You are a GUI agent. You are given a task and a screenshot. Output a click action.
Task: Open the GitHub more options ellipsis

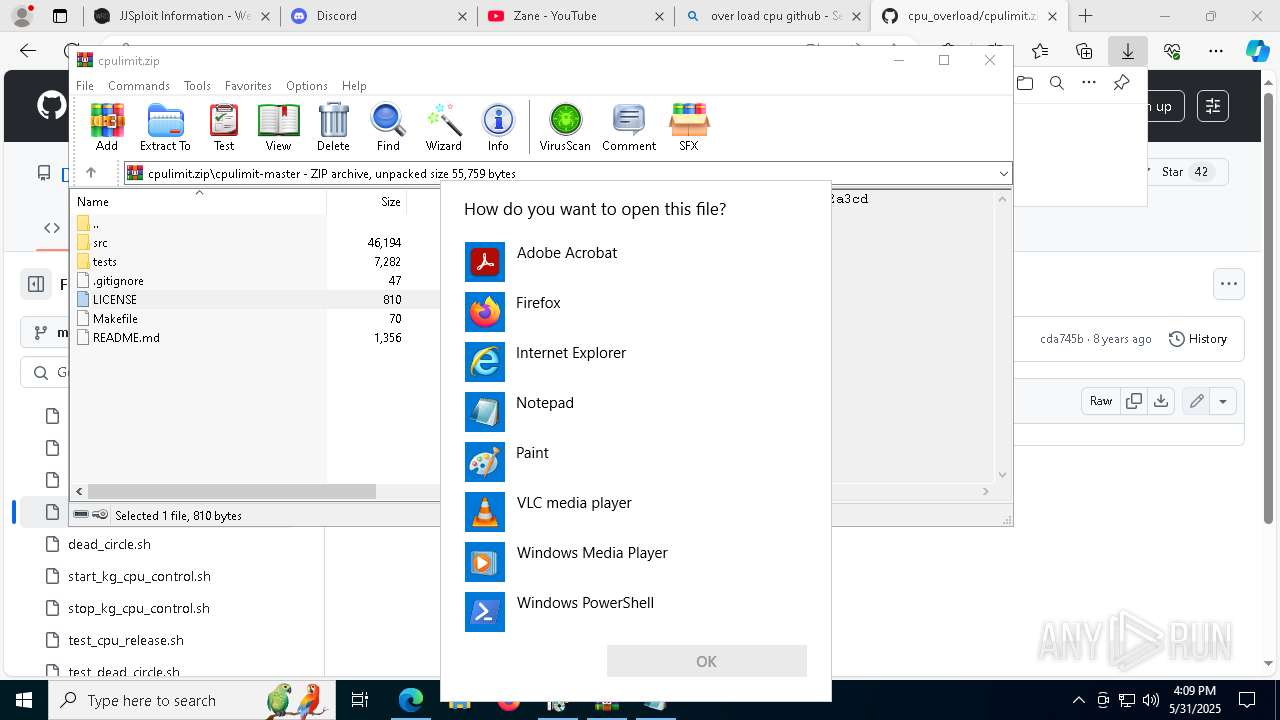click(1229, 284)
